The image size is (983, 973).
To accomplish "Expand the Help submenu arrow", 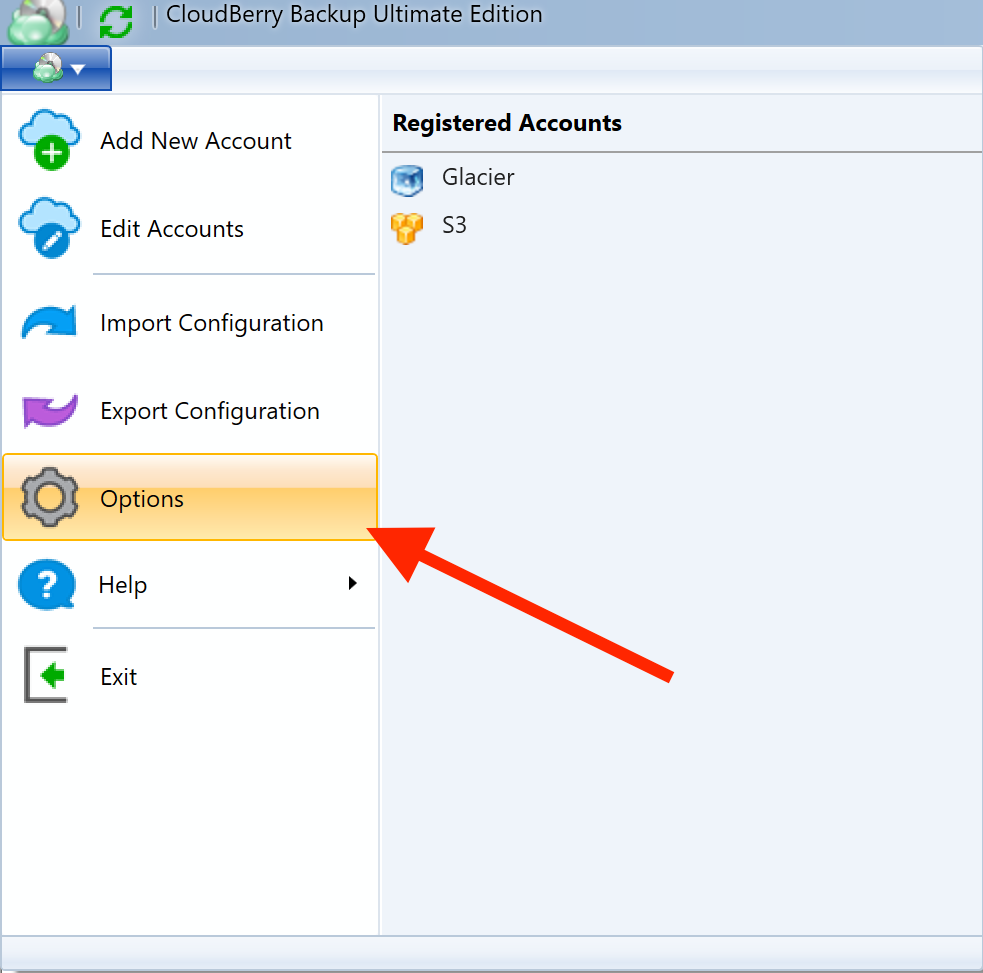I will click(352, 583).
